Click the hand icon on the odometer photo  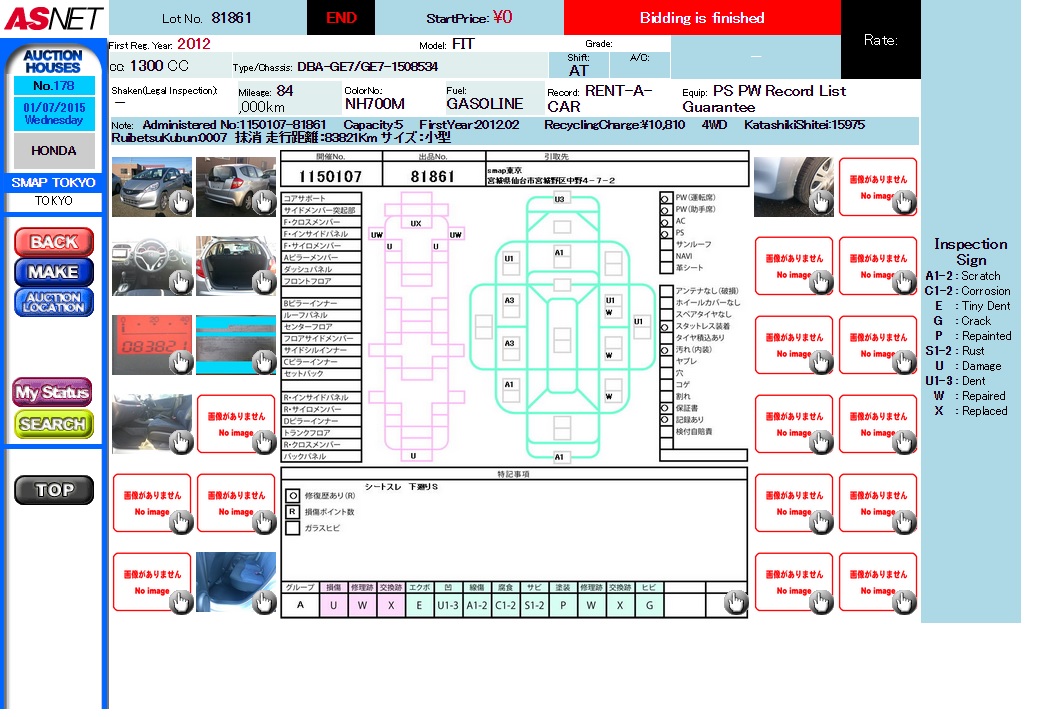(x=180, y=361)
